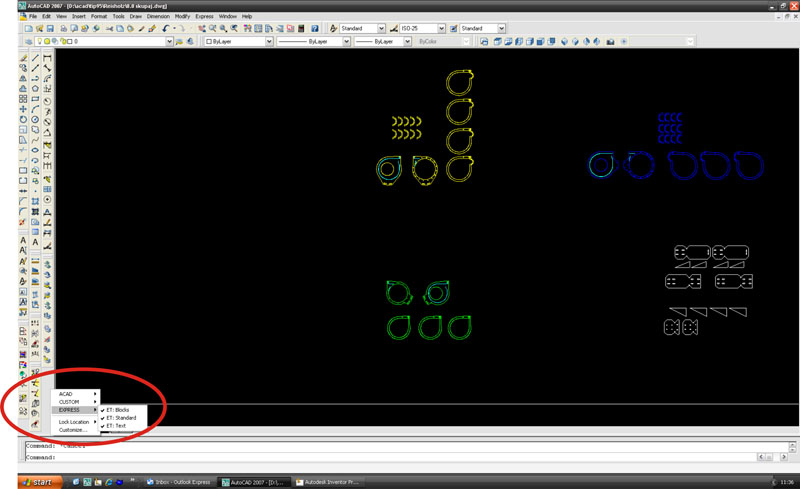The width and height of the screenshot is (800, 489).
Task: Toggle the ET: Standard toolbar checkmark
Action: tap(121, 418)
